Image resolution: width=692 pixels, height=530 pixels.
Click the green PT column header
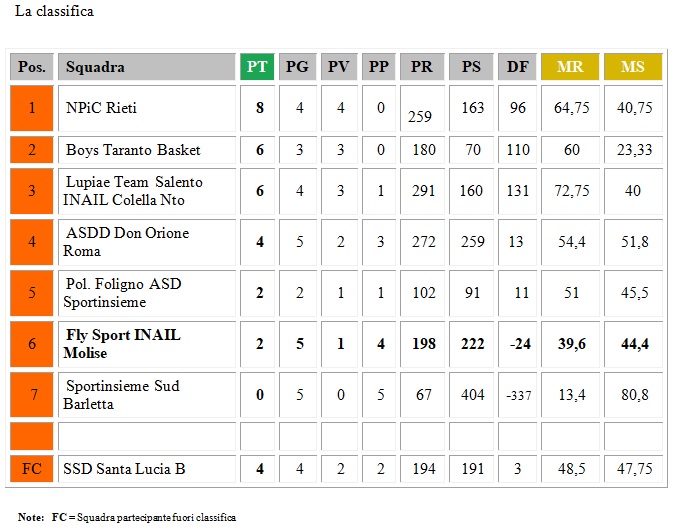(257, 67)
